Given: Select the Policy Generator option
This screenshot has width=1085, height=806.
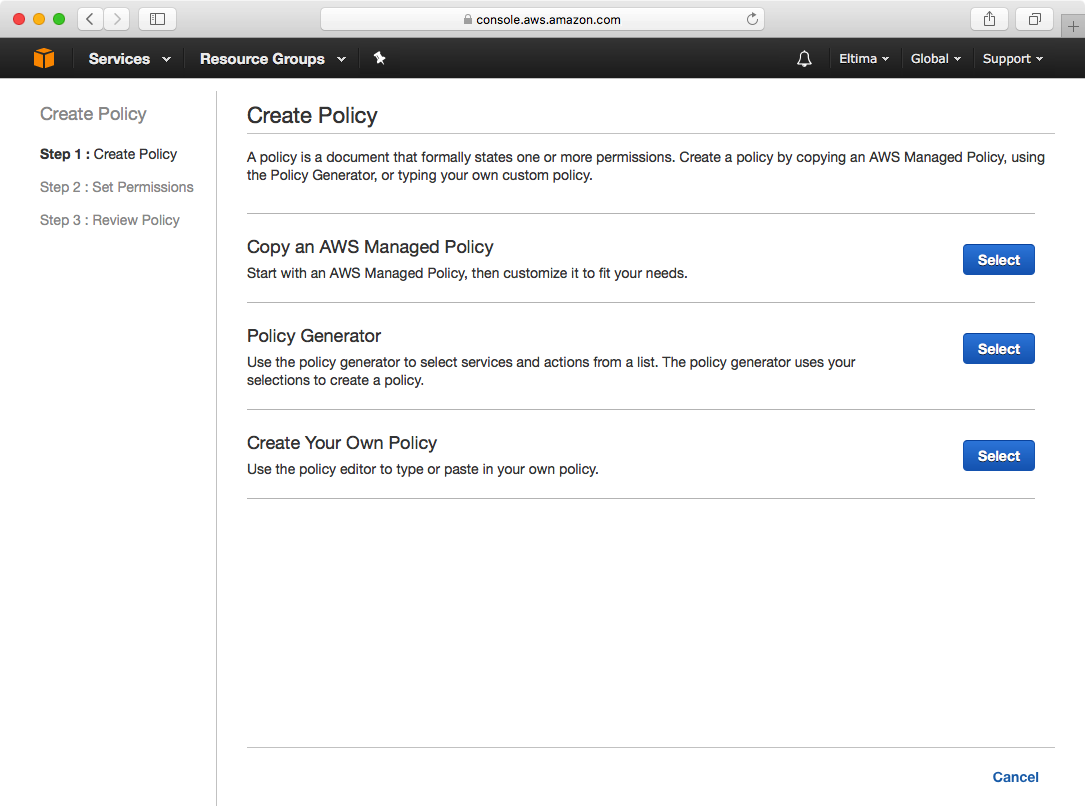Looking at the screenshot, I should [x=998, y=348].
